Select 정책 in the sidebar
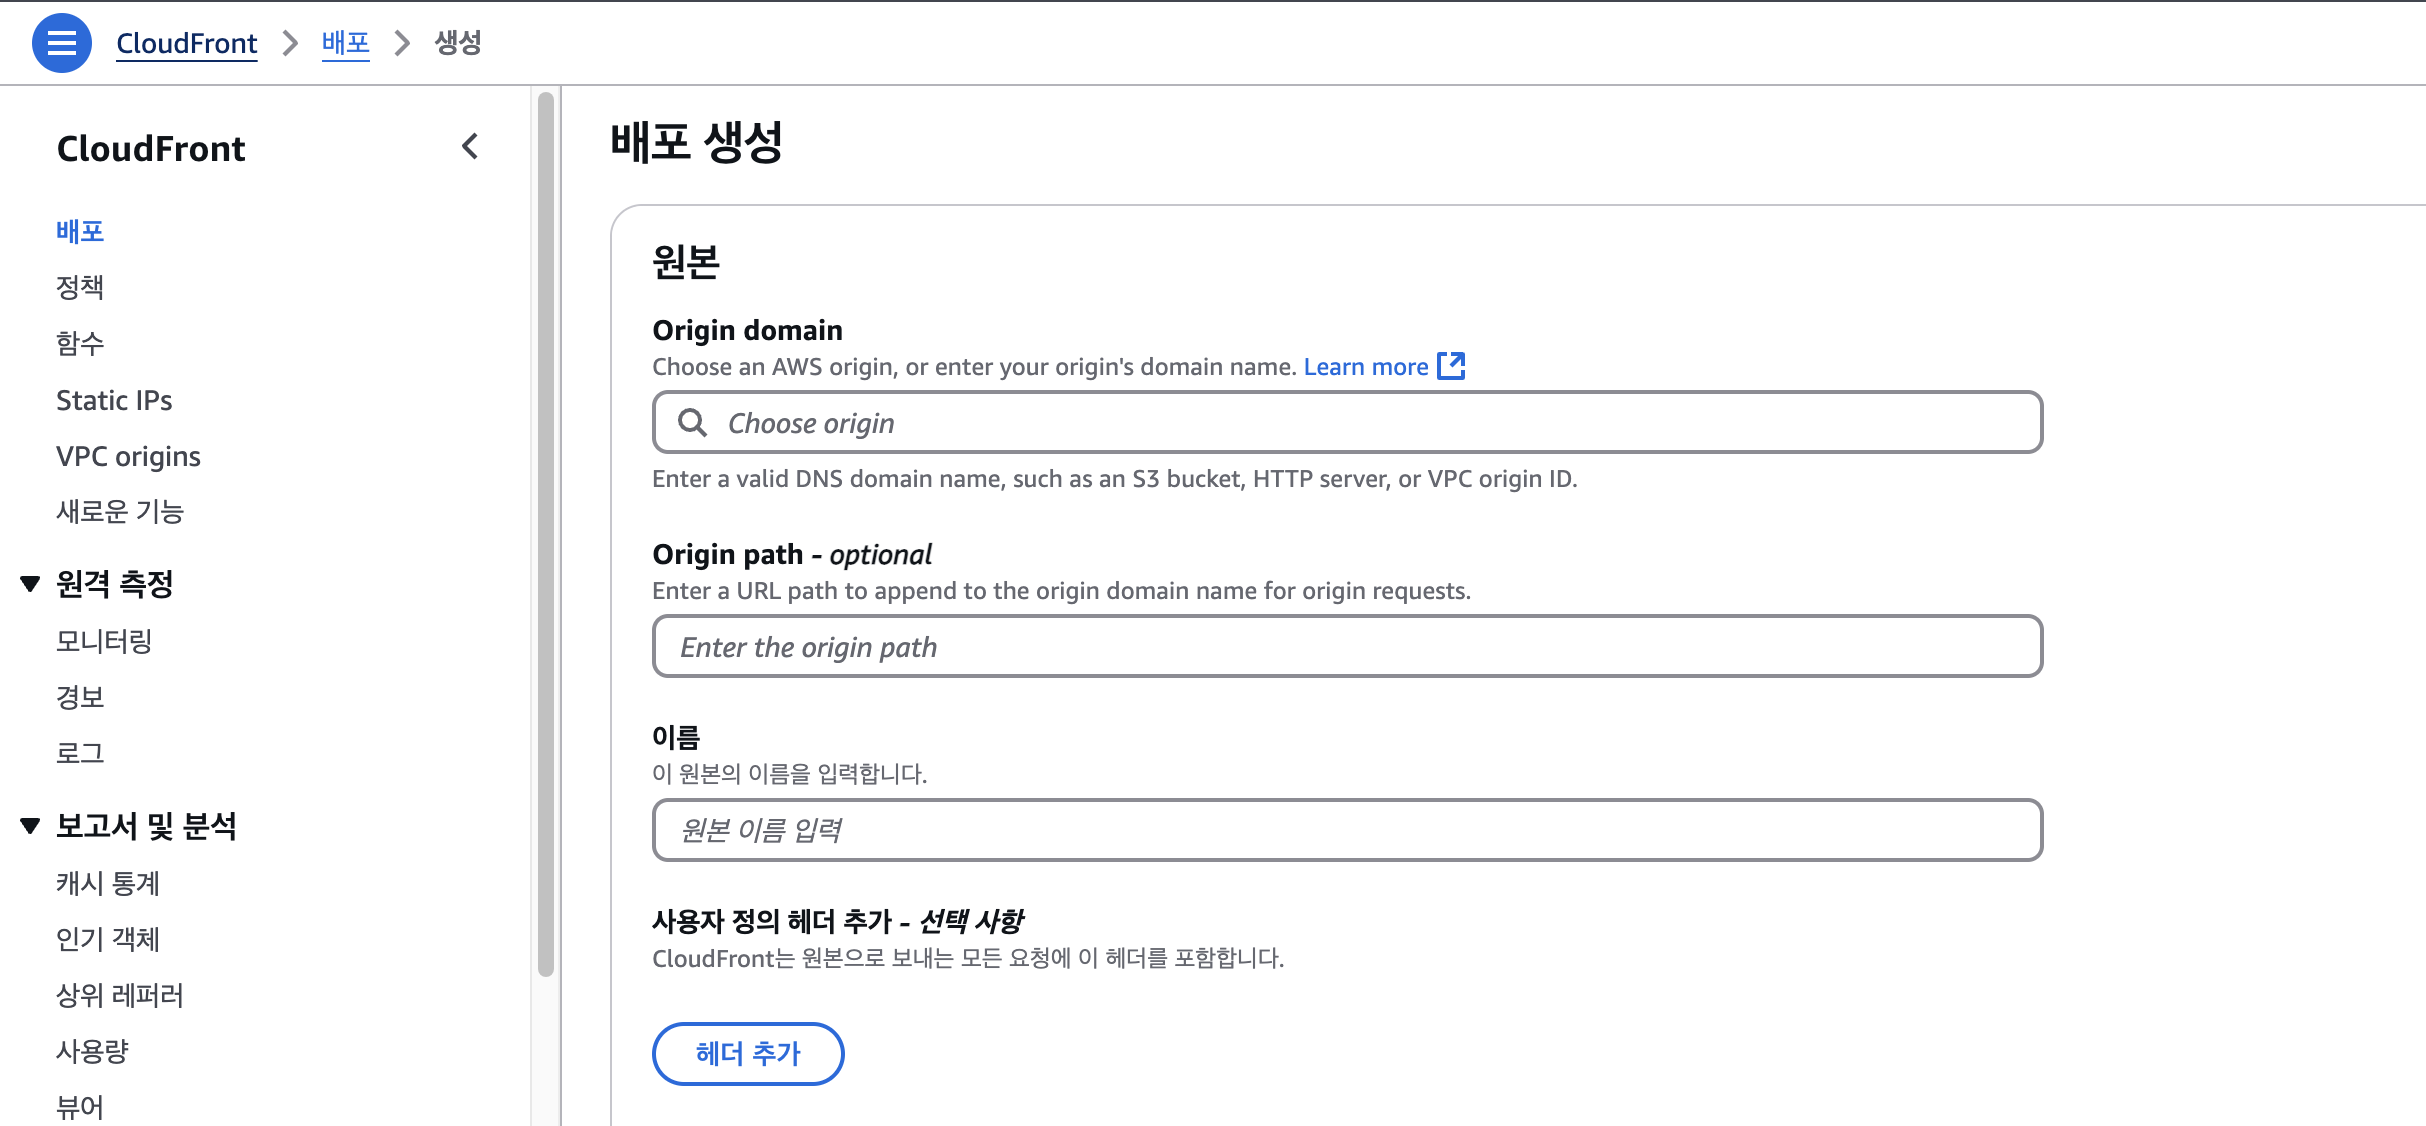2426x1126 pixels. click(80, 287)
